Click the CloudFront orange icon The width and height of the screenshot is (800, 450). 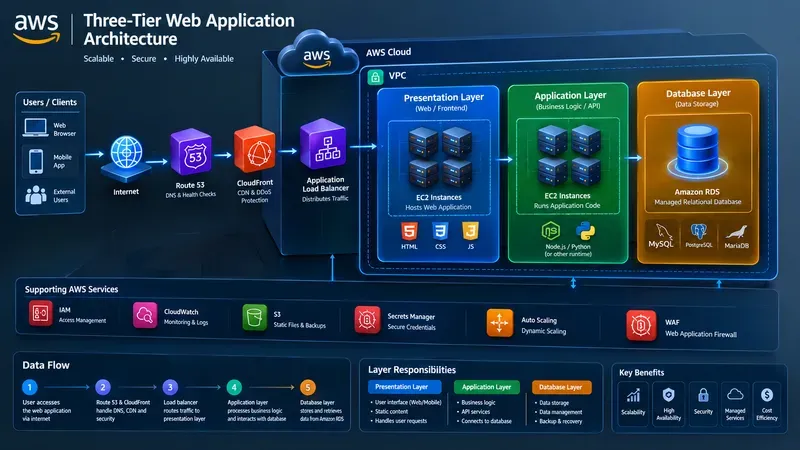coord(255,149)
